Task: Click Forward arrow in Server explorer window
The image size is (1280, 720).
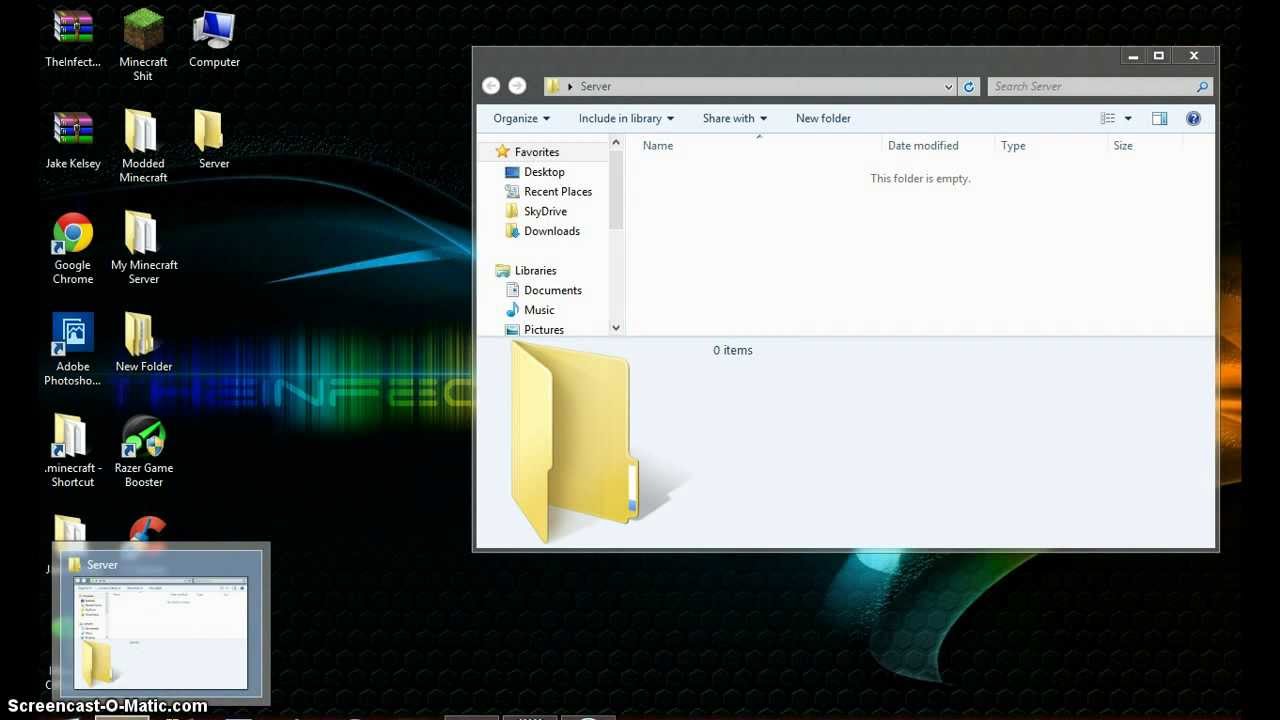Action: tap(517, 86)
